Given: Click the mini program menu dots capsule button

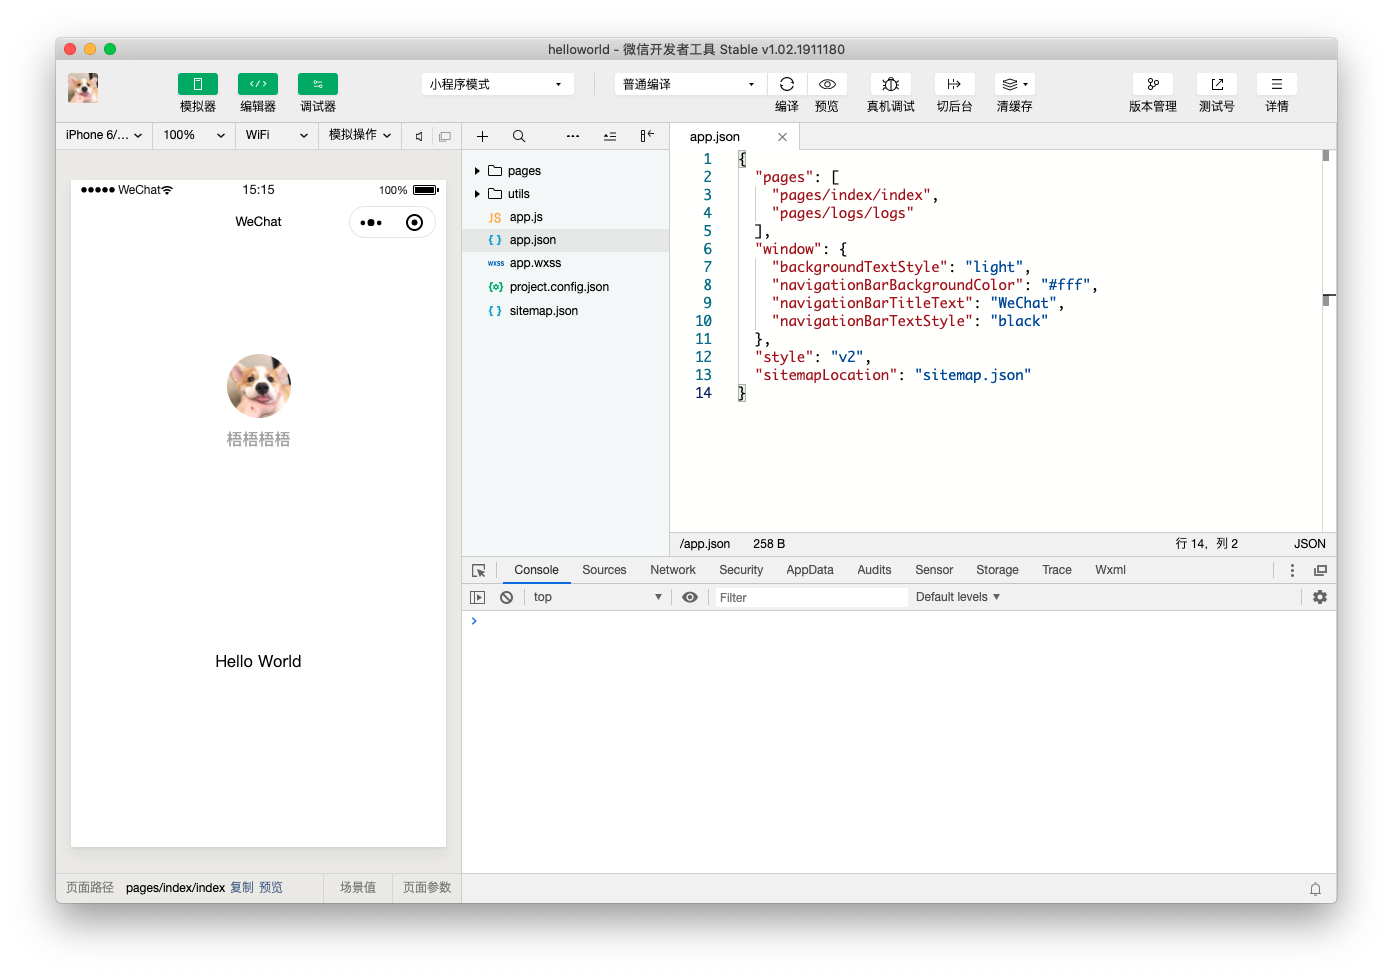Looking at the screenshot, I should [371, 222].
